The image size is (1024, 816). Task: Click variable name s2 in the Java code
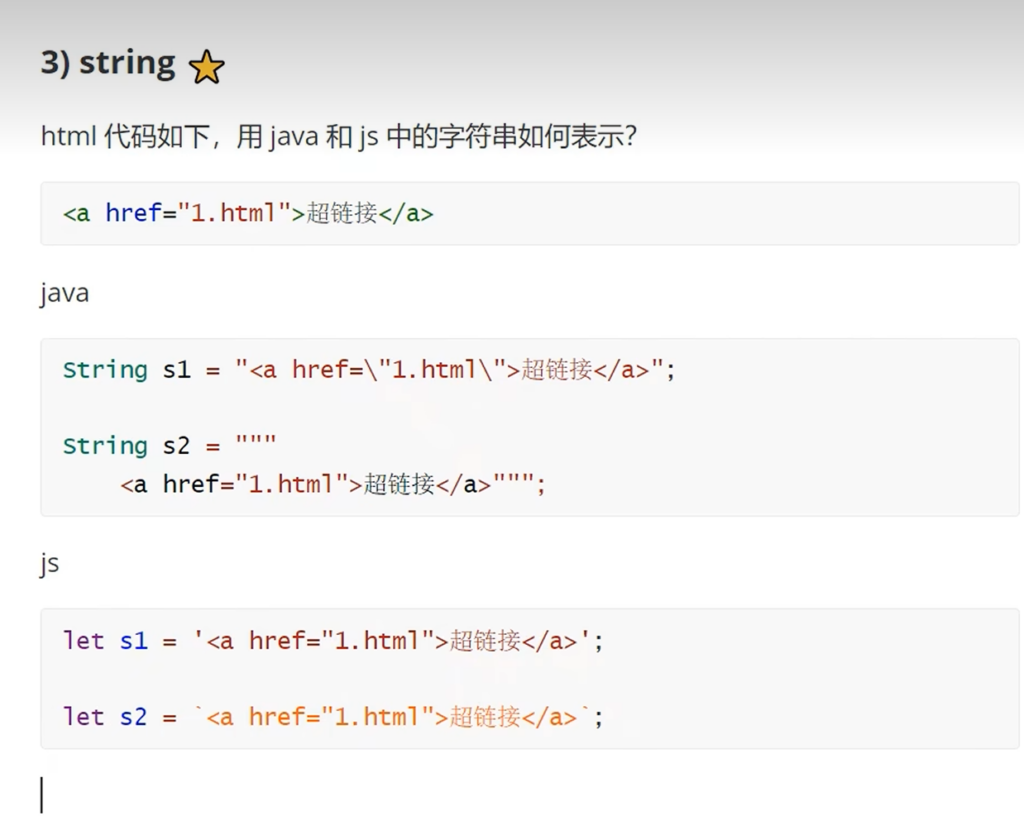176,446
